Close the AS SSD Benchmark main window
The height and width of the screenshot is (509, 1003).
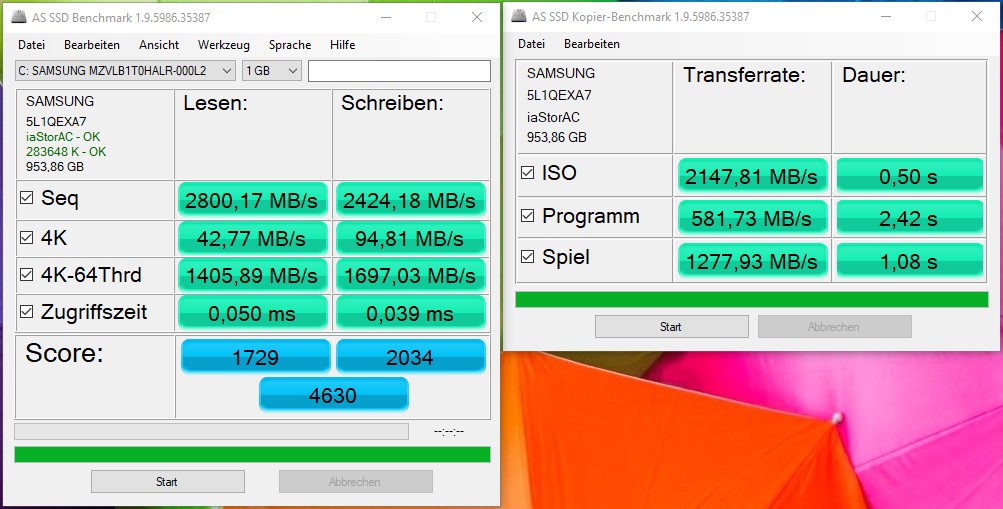[477, 17]
